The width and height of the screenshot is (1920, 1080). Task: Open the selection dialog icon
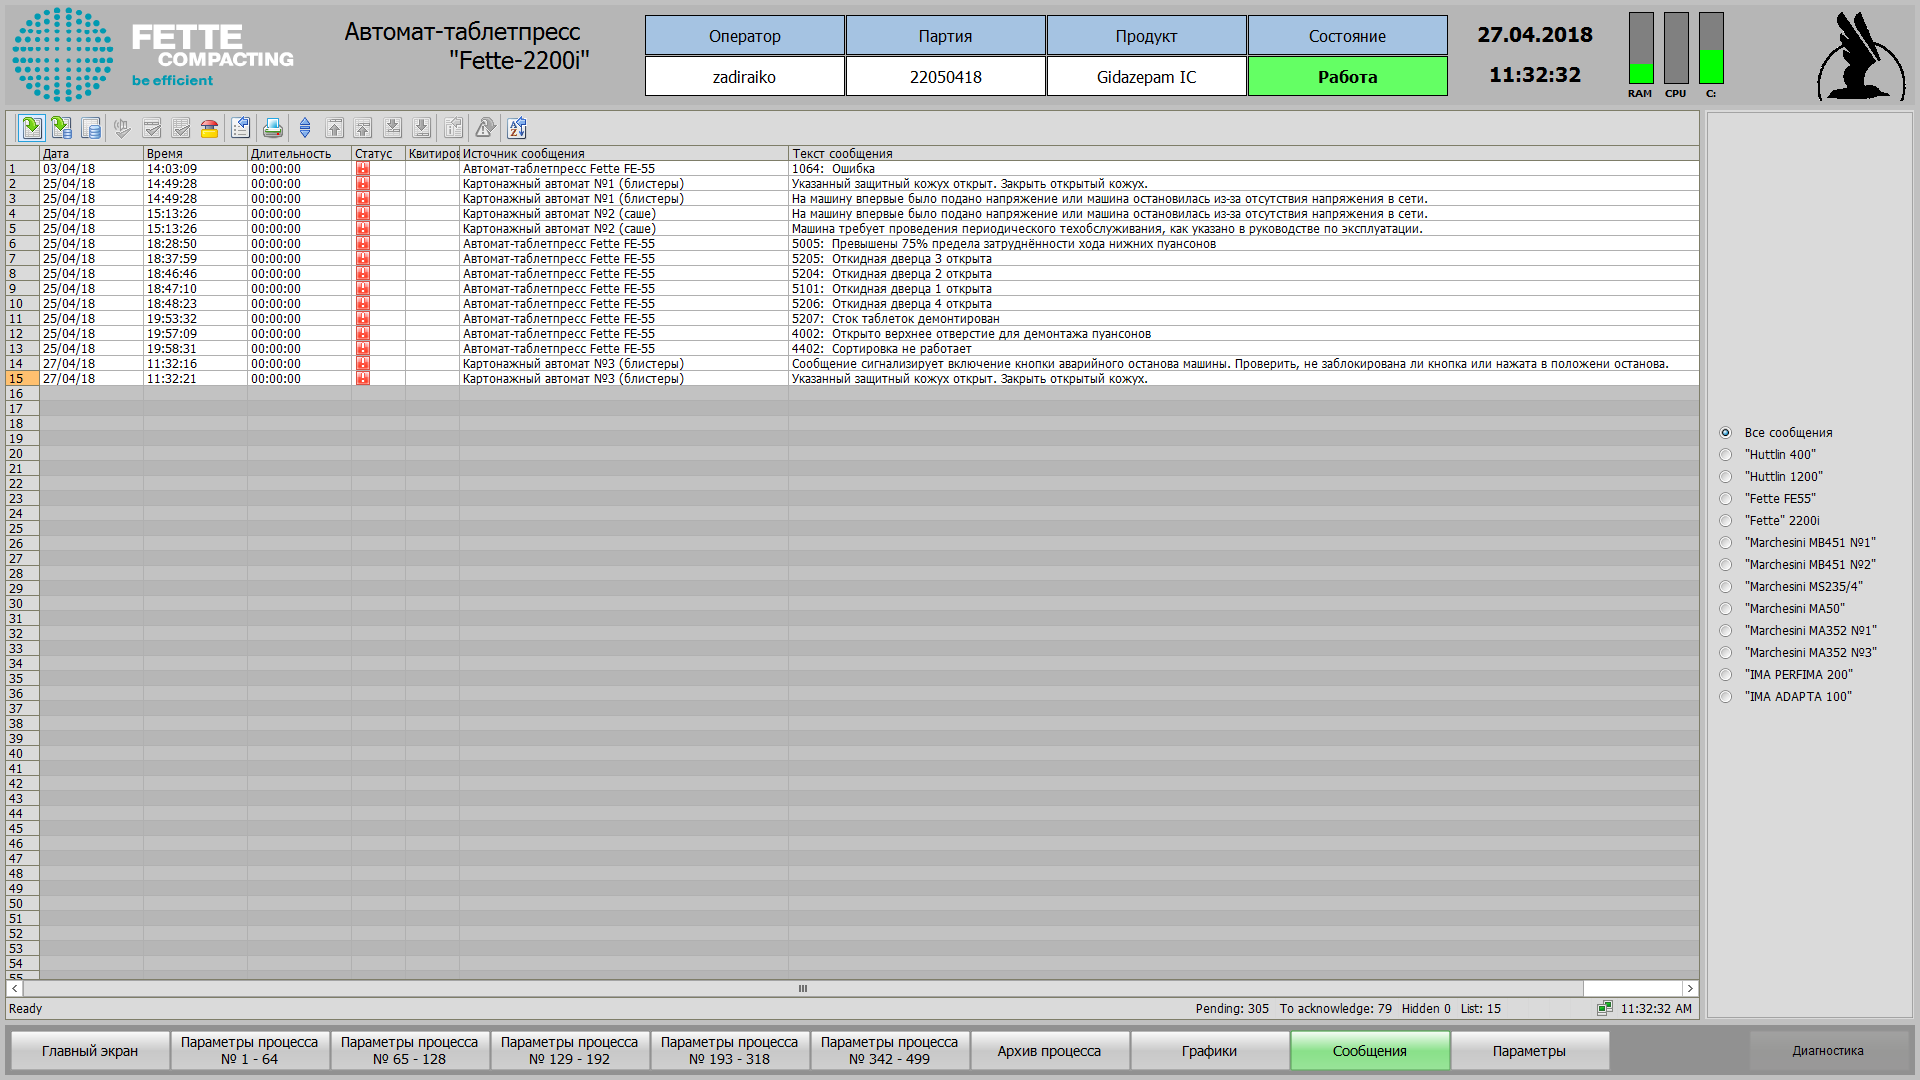tap(241, 128)
